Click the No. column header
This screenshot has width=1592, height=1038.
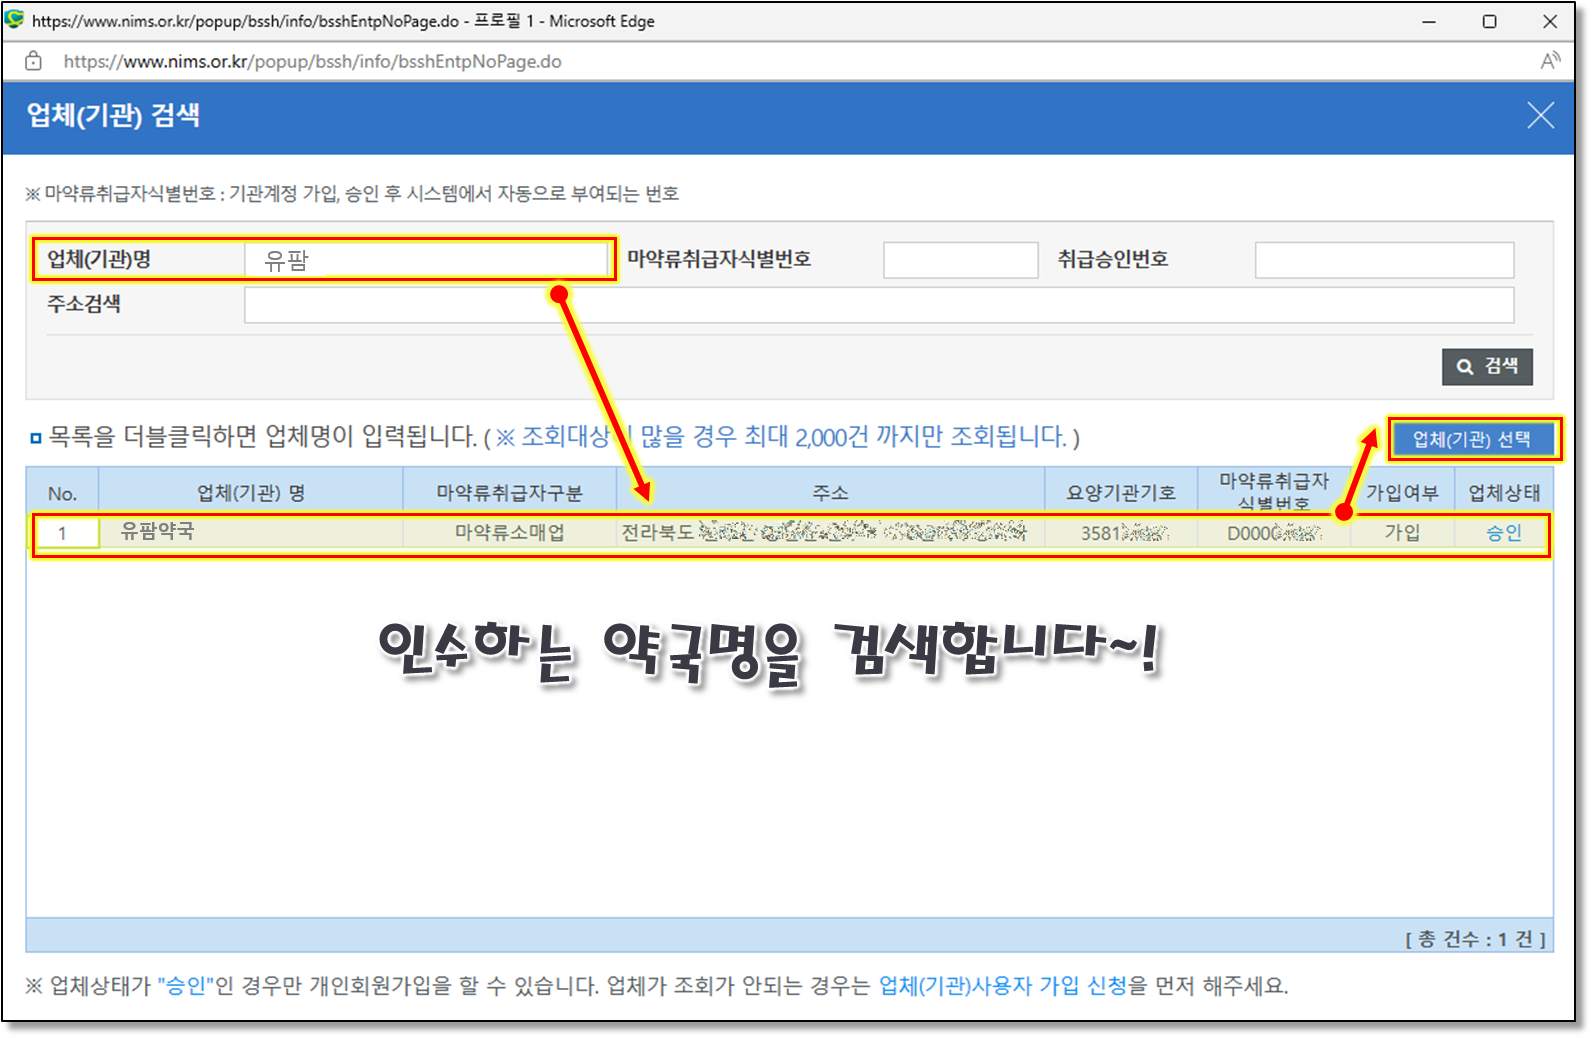[x=62, y=493]
